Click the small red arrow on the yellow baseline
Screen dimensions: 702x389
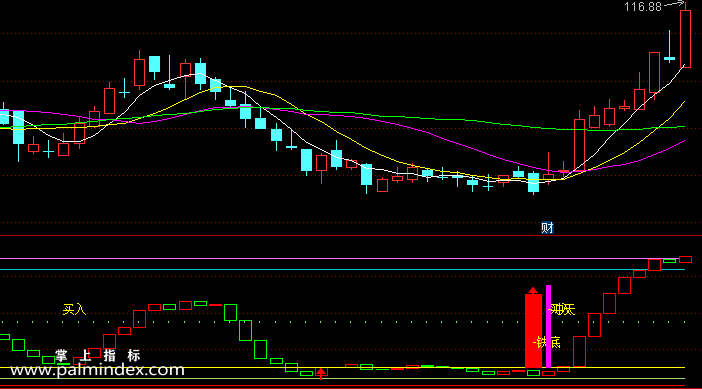point(321,373)
